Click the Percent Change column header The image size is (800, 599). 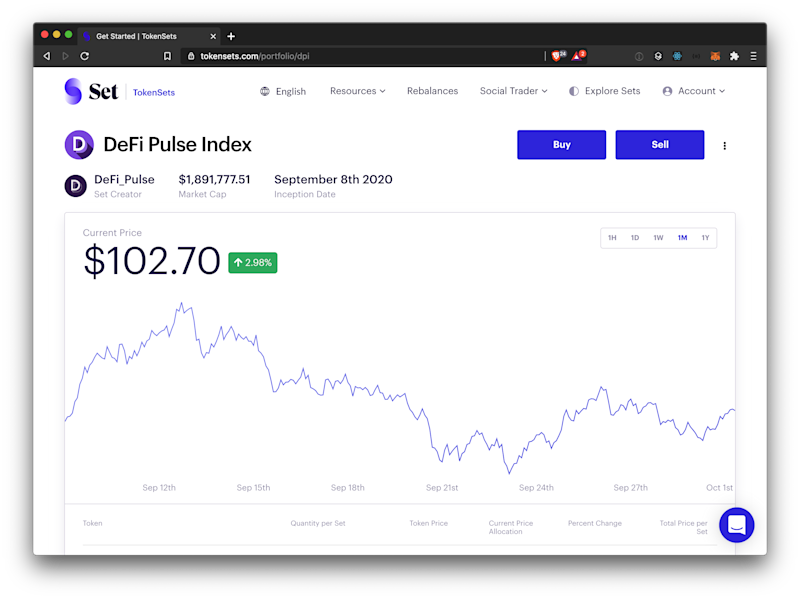594,523
